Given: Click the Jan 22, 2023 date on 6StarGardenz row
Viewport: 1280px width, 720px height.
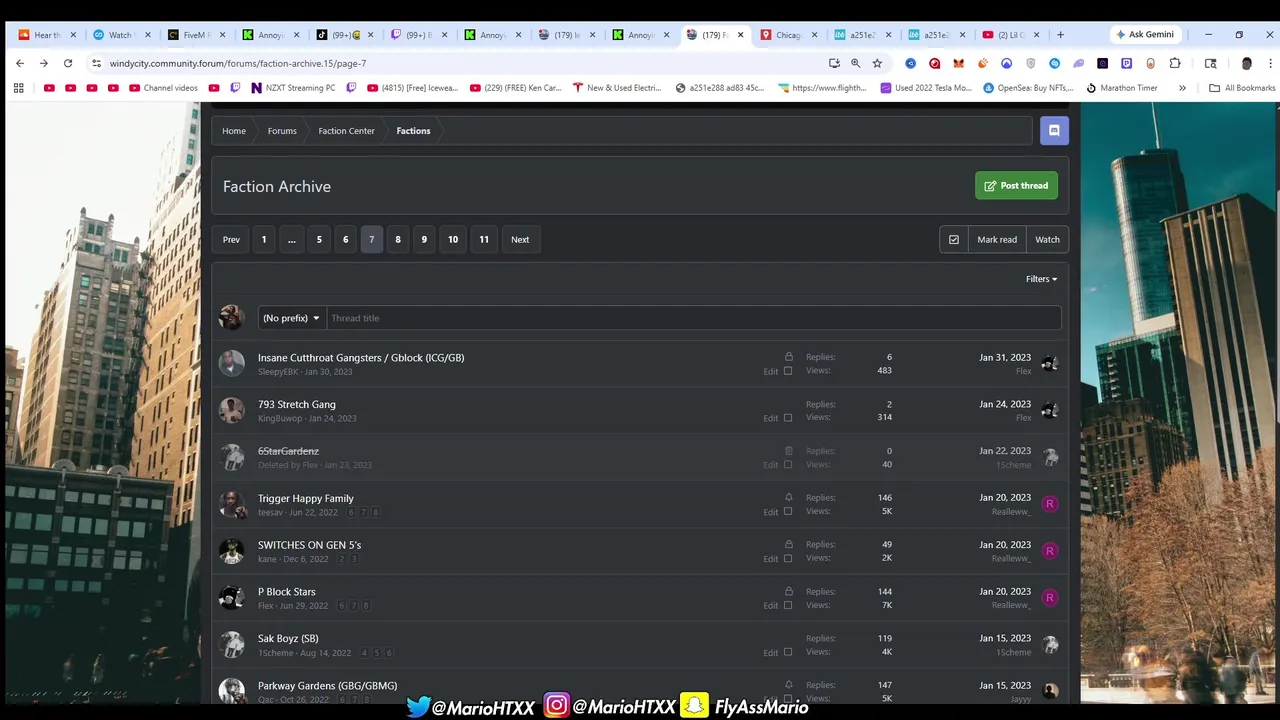Looking at the screenshot, I should [x=1005, y=451].
